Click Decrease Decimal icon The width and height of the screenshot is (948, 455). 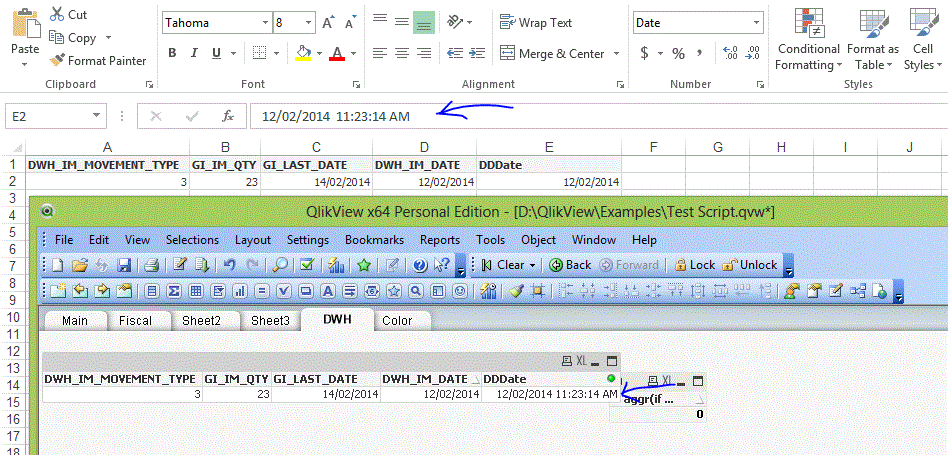click(753, 53)
